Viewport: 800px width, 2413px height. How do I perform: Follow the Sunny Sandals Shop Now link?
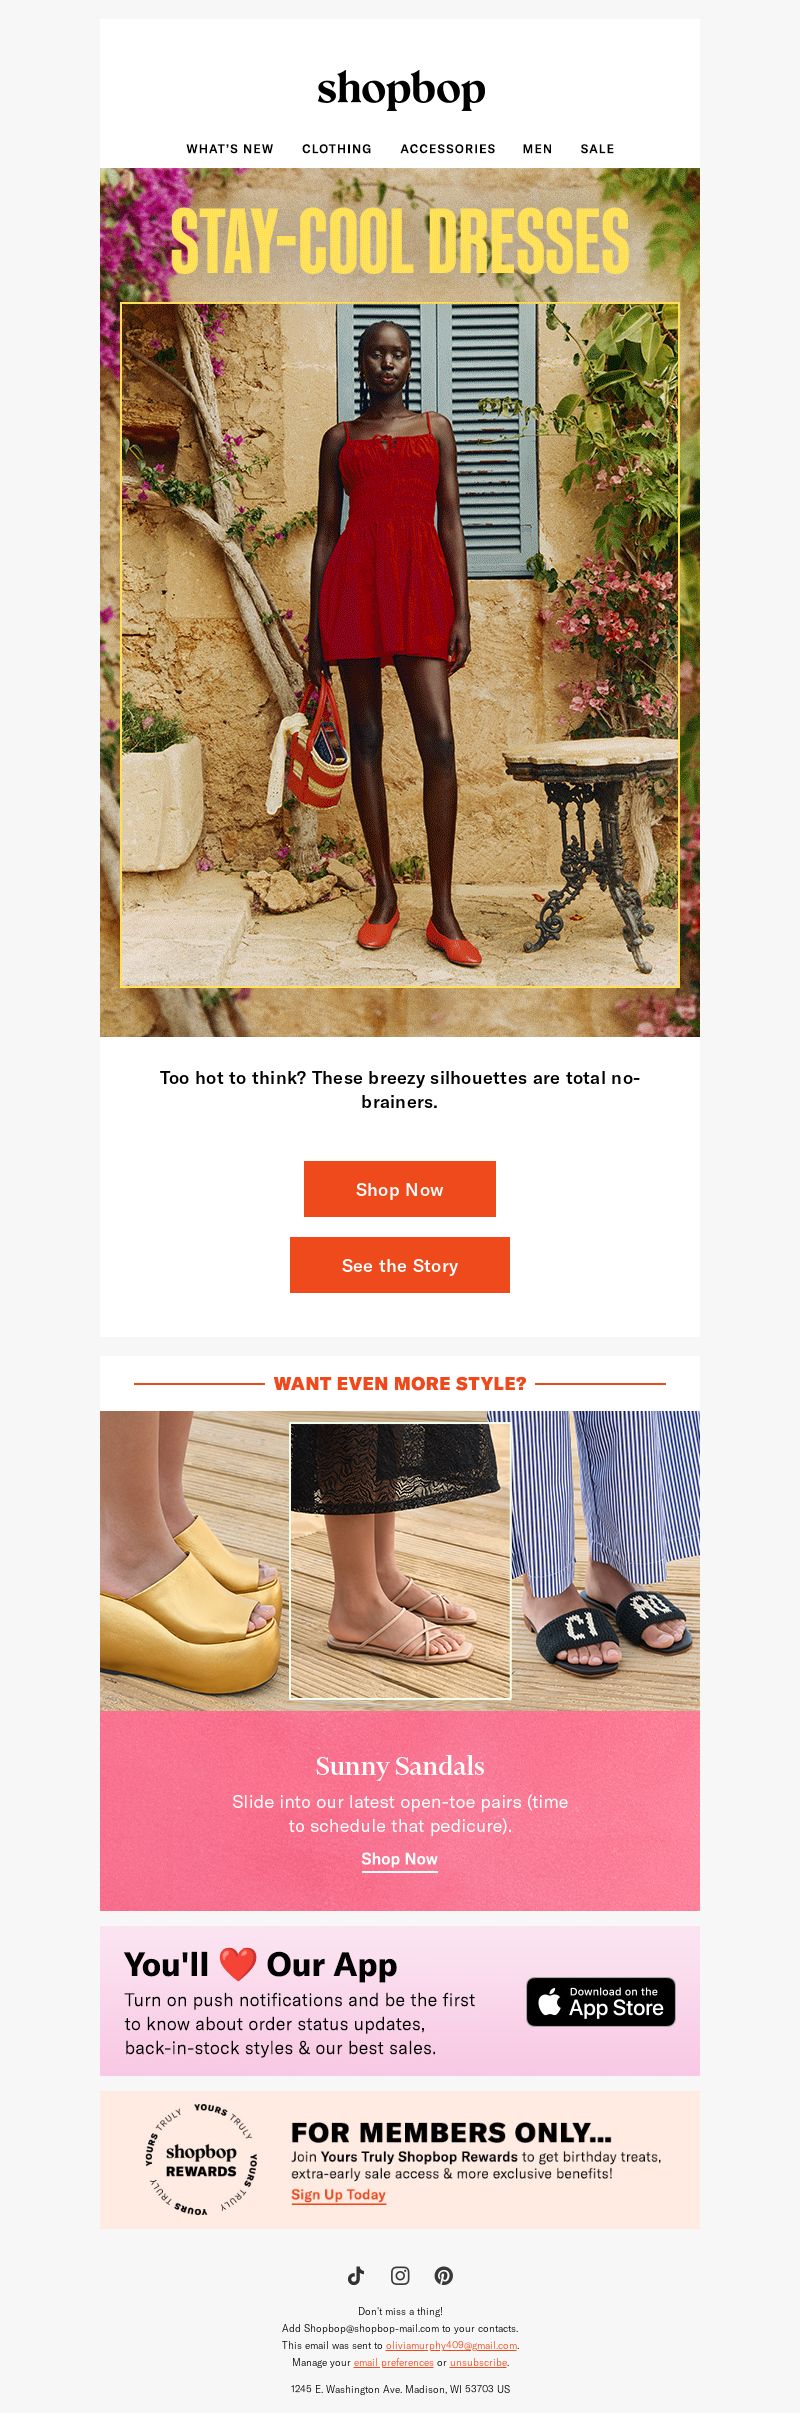coord(400,1859)
